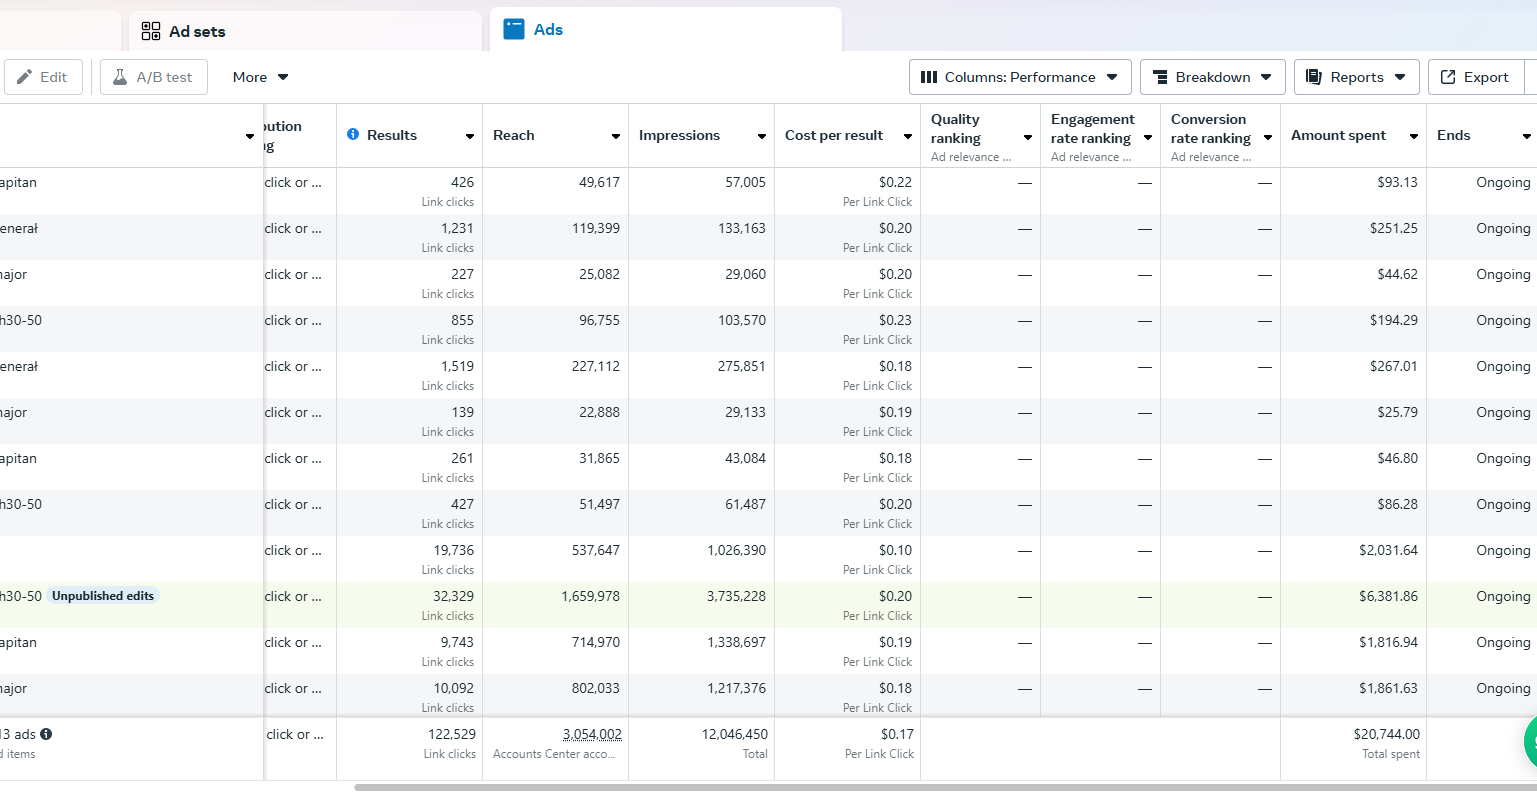Open Amount spent column menu arrow
Screen dimensions: 1537x792
pos(1414,136)
